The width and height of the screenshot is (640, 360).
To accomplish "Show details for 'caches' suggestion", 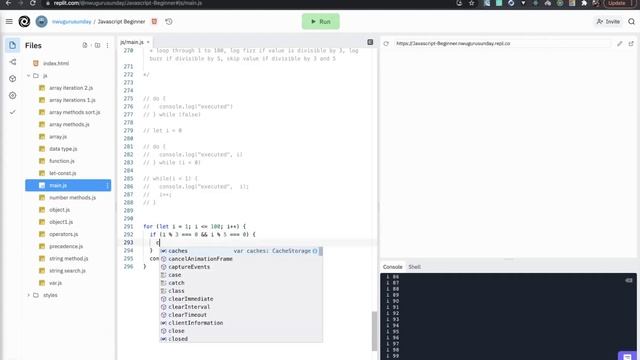I will (315, 251).
